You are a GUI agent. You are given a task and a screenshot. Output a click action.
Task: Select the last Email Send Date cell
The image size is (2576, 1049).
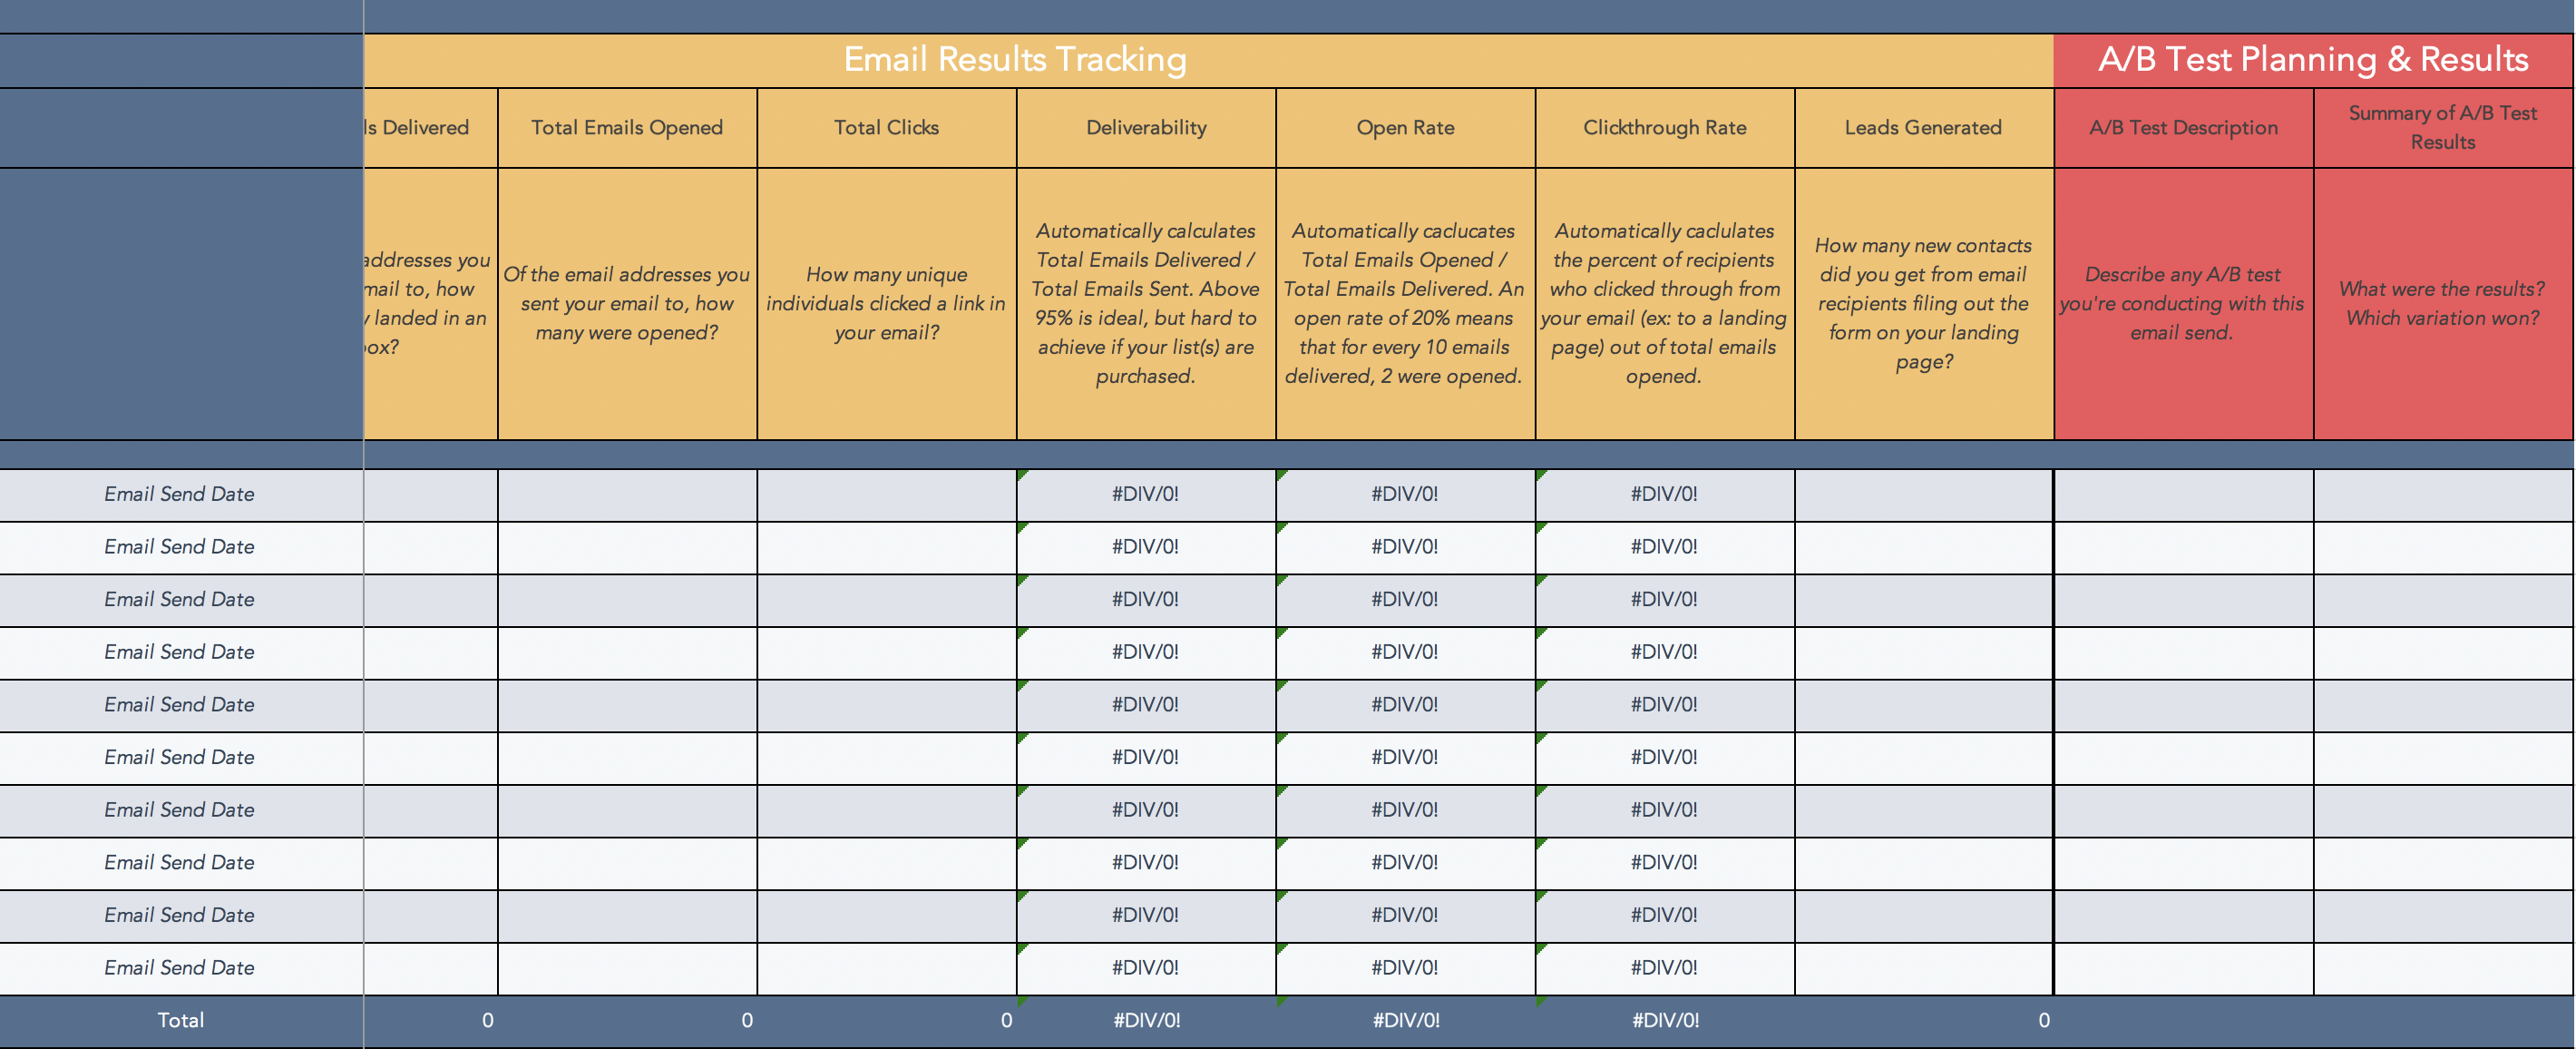click(180, 968)
